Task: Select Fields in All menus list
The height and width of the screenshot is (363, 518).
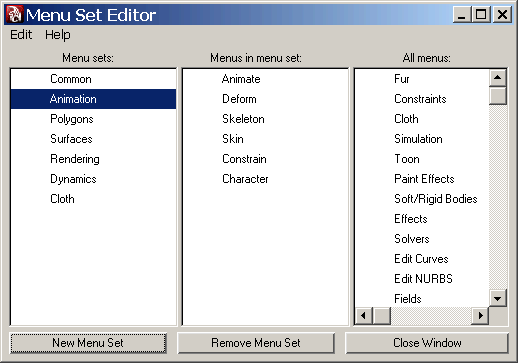Action: [x=422, y=298]
